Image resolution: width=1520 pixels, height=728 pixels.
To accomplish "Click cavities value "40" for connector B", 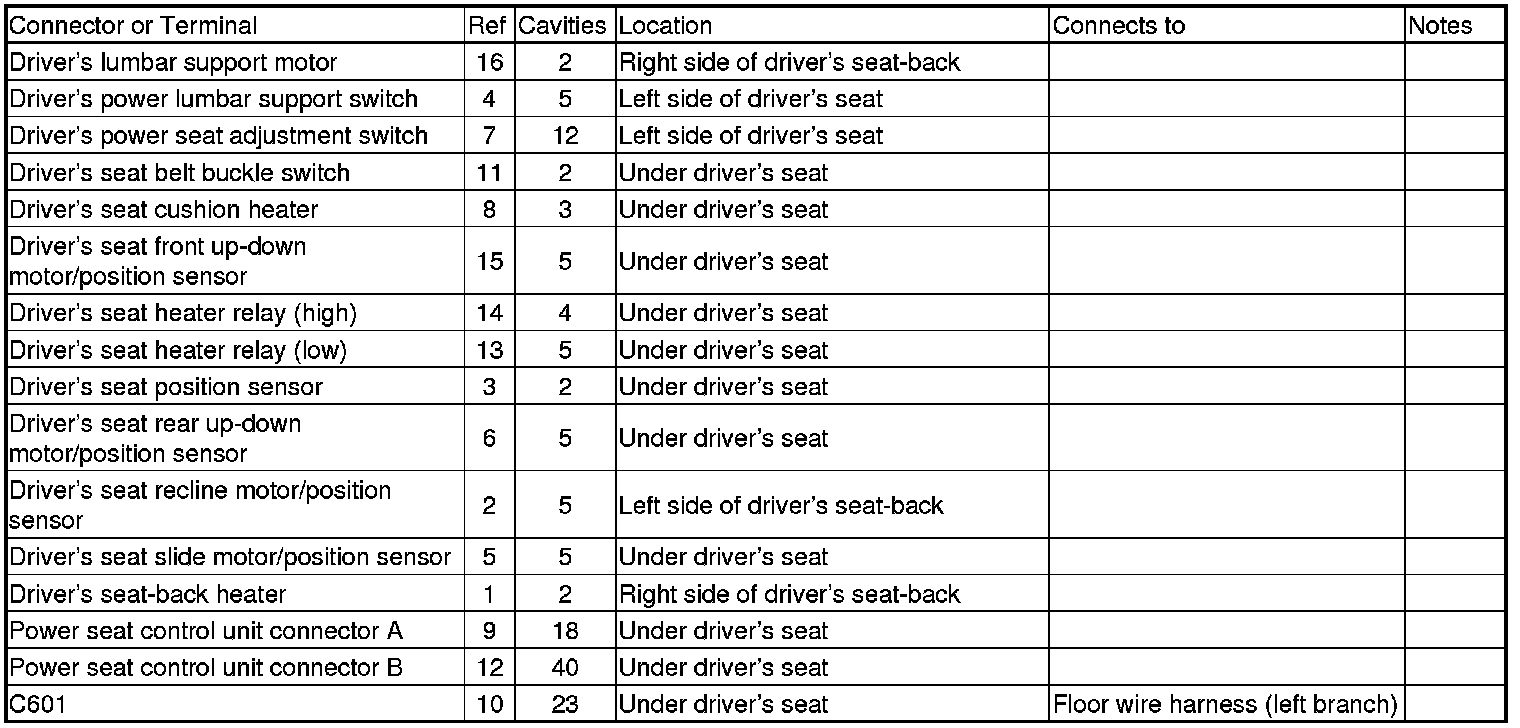I will 565,668.
